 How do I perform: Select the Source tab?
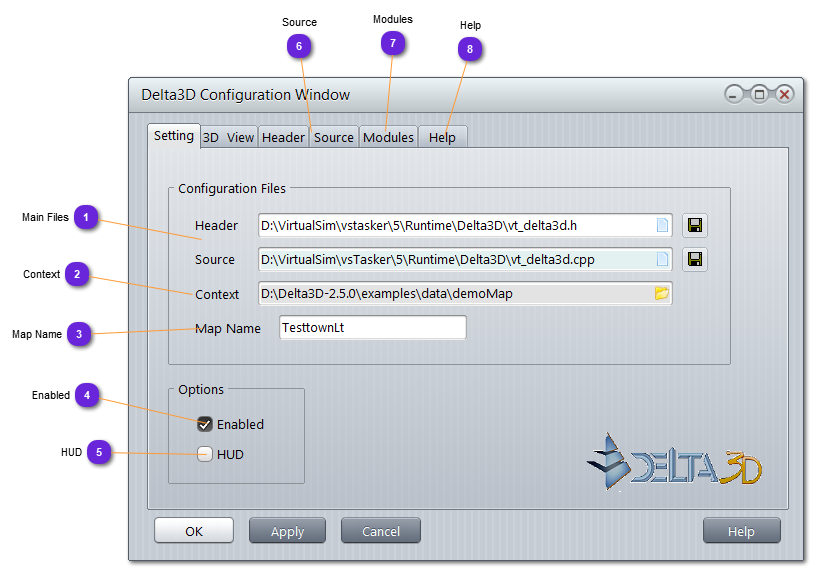coord(334,138)
